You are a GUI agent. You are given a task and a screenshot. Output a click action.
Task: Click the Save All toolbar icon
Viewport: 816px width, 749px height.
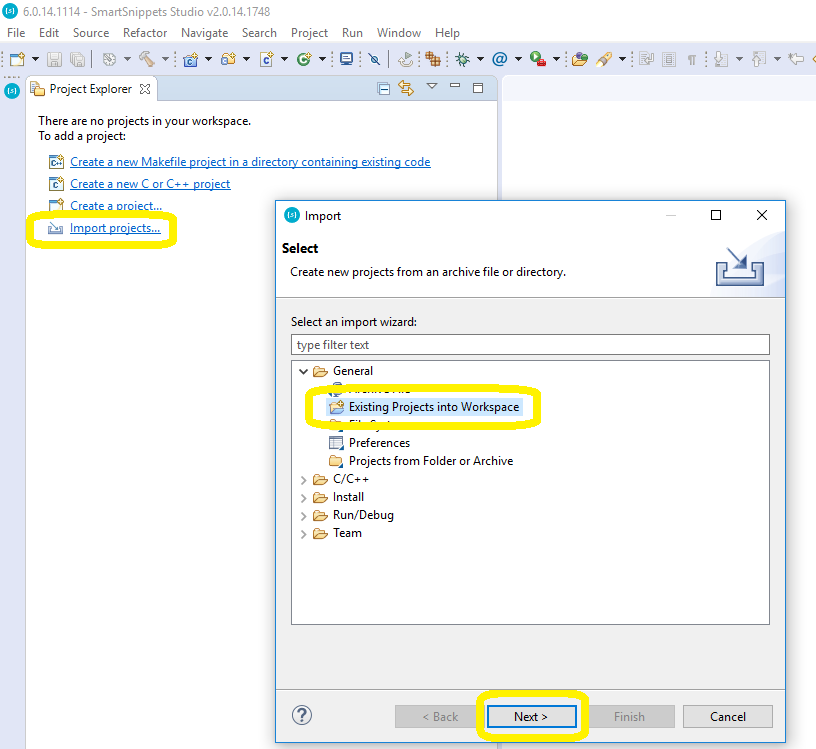point(78,59)
